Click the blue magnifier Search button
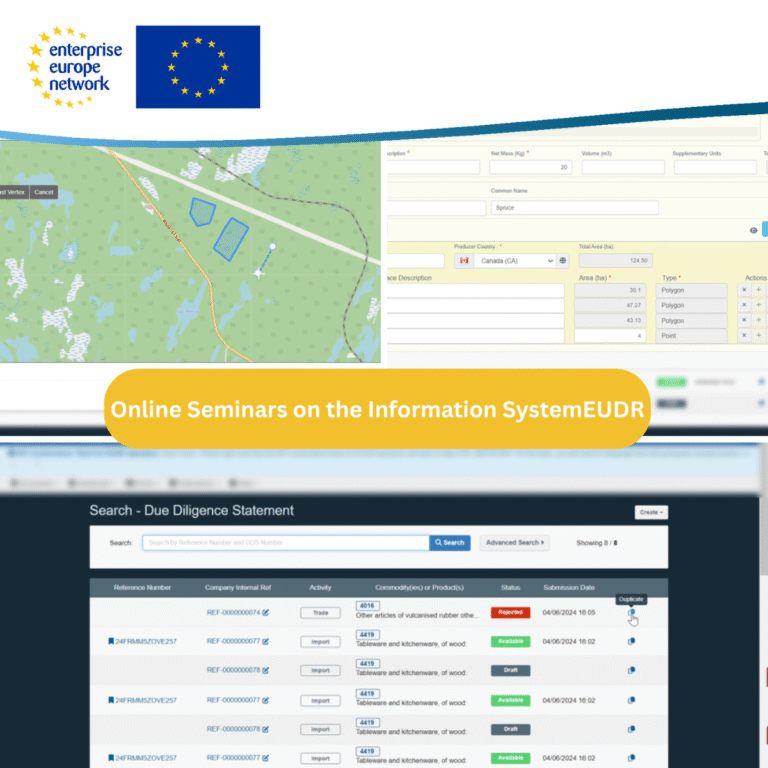 (449, 542)
